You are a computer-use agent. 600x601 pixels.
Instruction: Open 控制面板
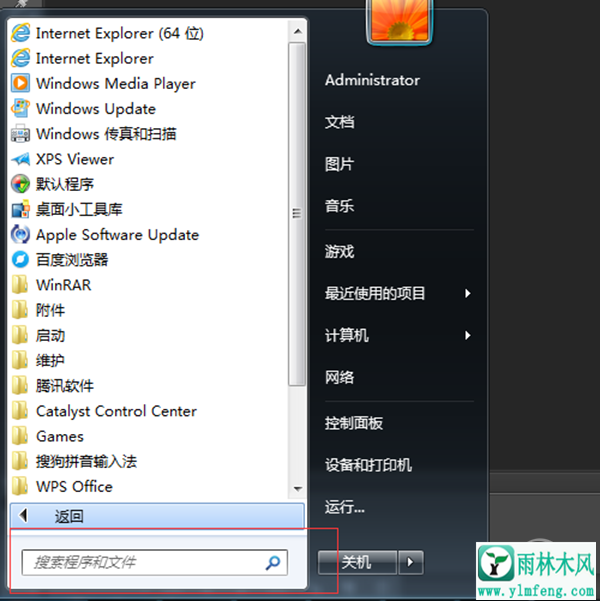pos(354,423)
